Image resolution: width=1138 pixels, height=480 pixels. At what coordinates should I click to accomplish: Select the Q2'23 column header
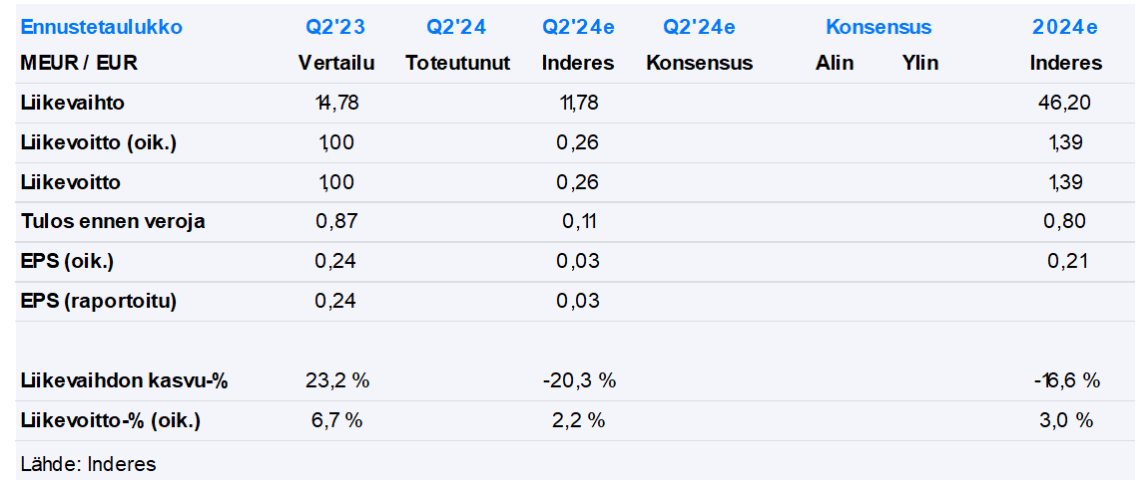[336, 27]
